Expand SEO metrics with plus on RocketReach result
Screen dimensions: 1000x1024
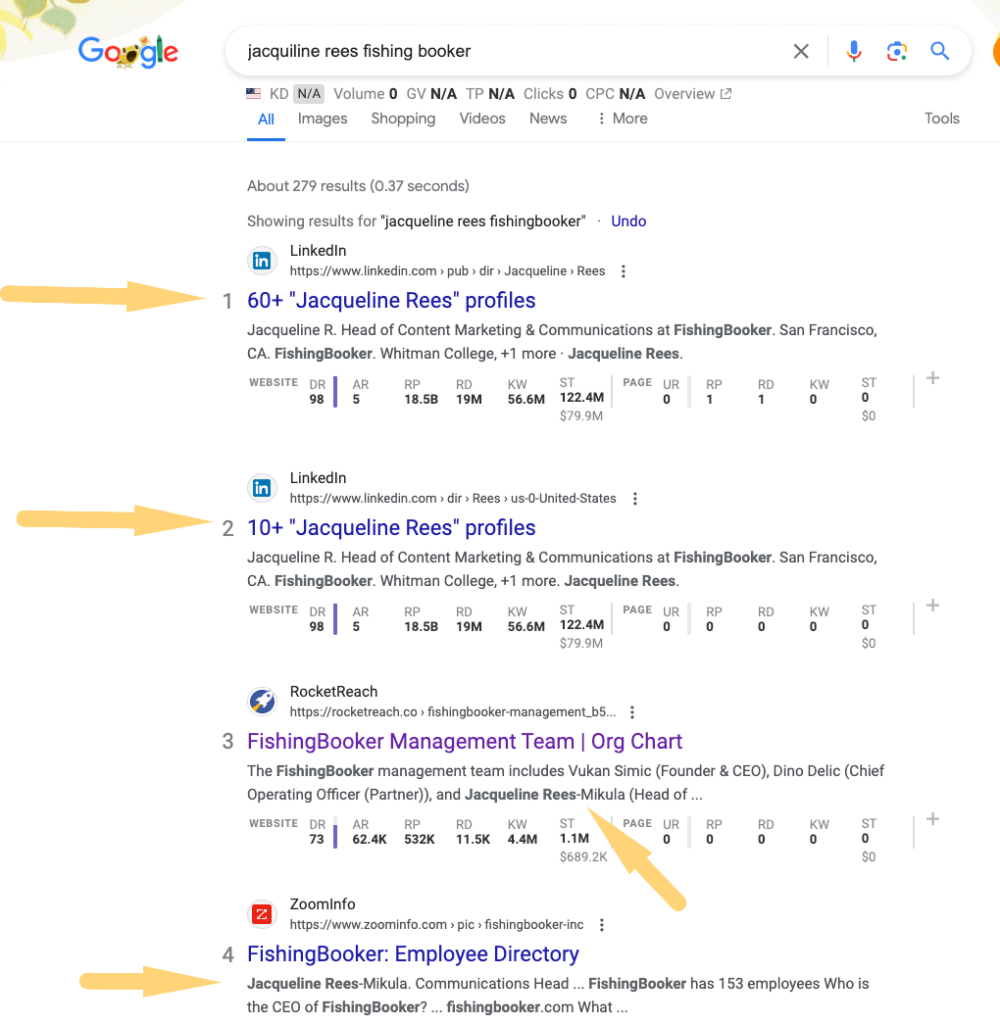pos(932,819)
